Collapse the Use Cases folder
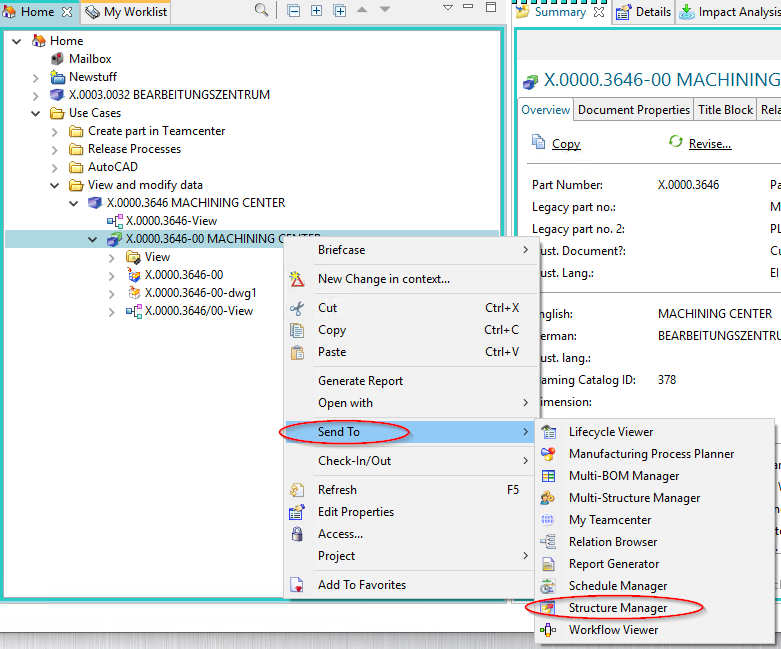The height and width of the screenshot is (649, 781). coord(37,113)
